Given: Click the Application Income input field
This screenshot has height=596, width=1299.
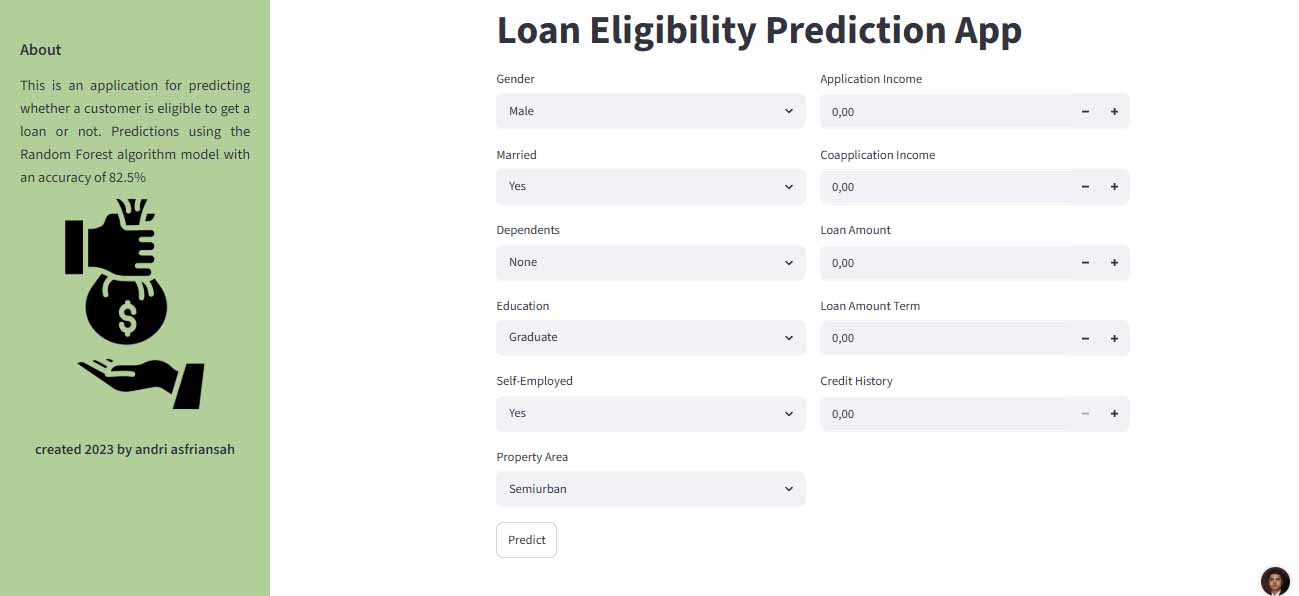Looking at the screenshot, I should (945, 111).
